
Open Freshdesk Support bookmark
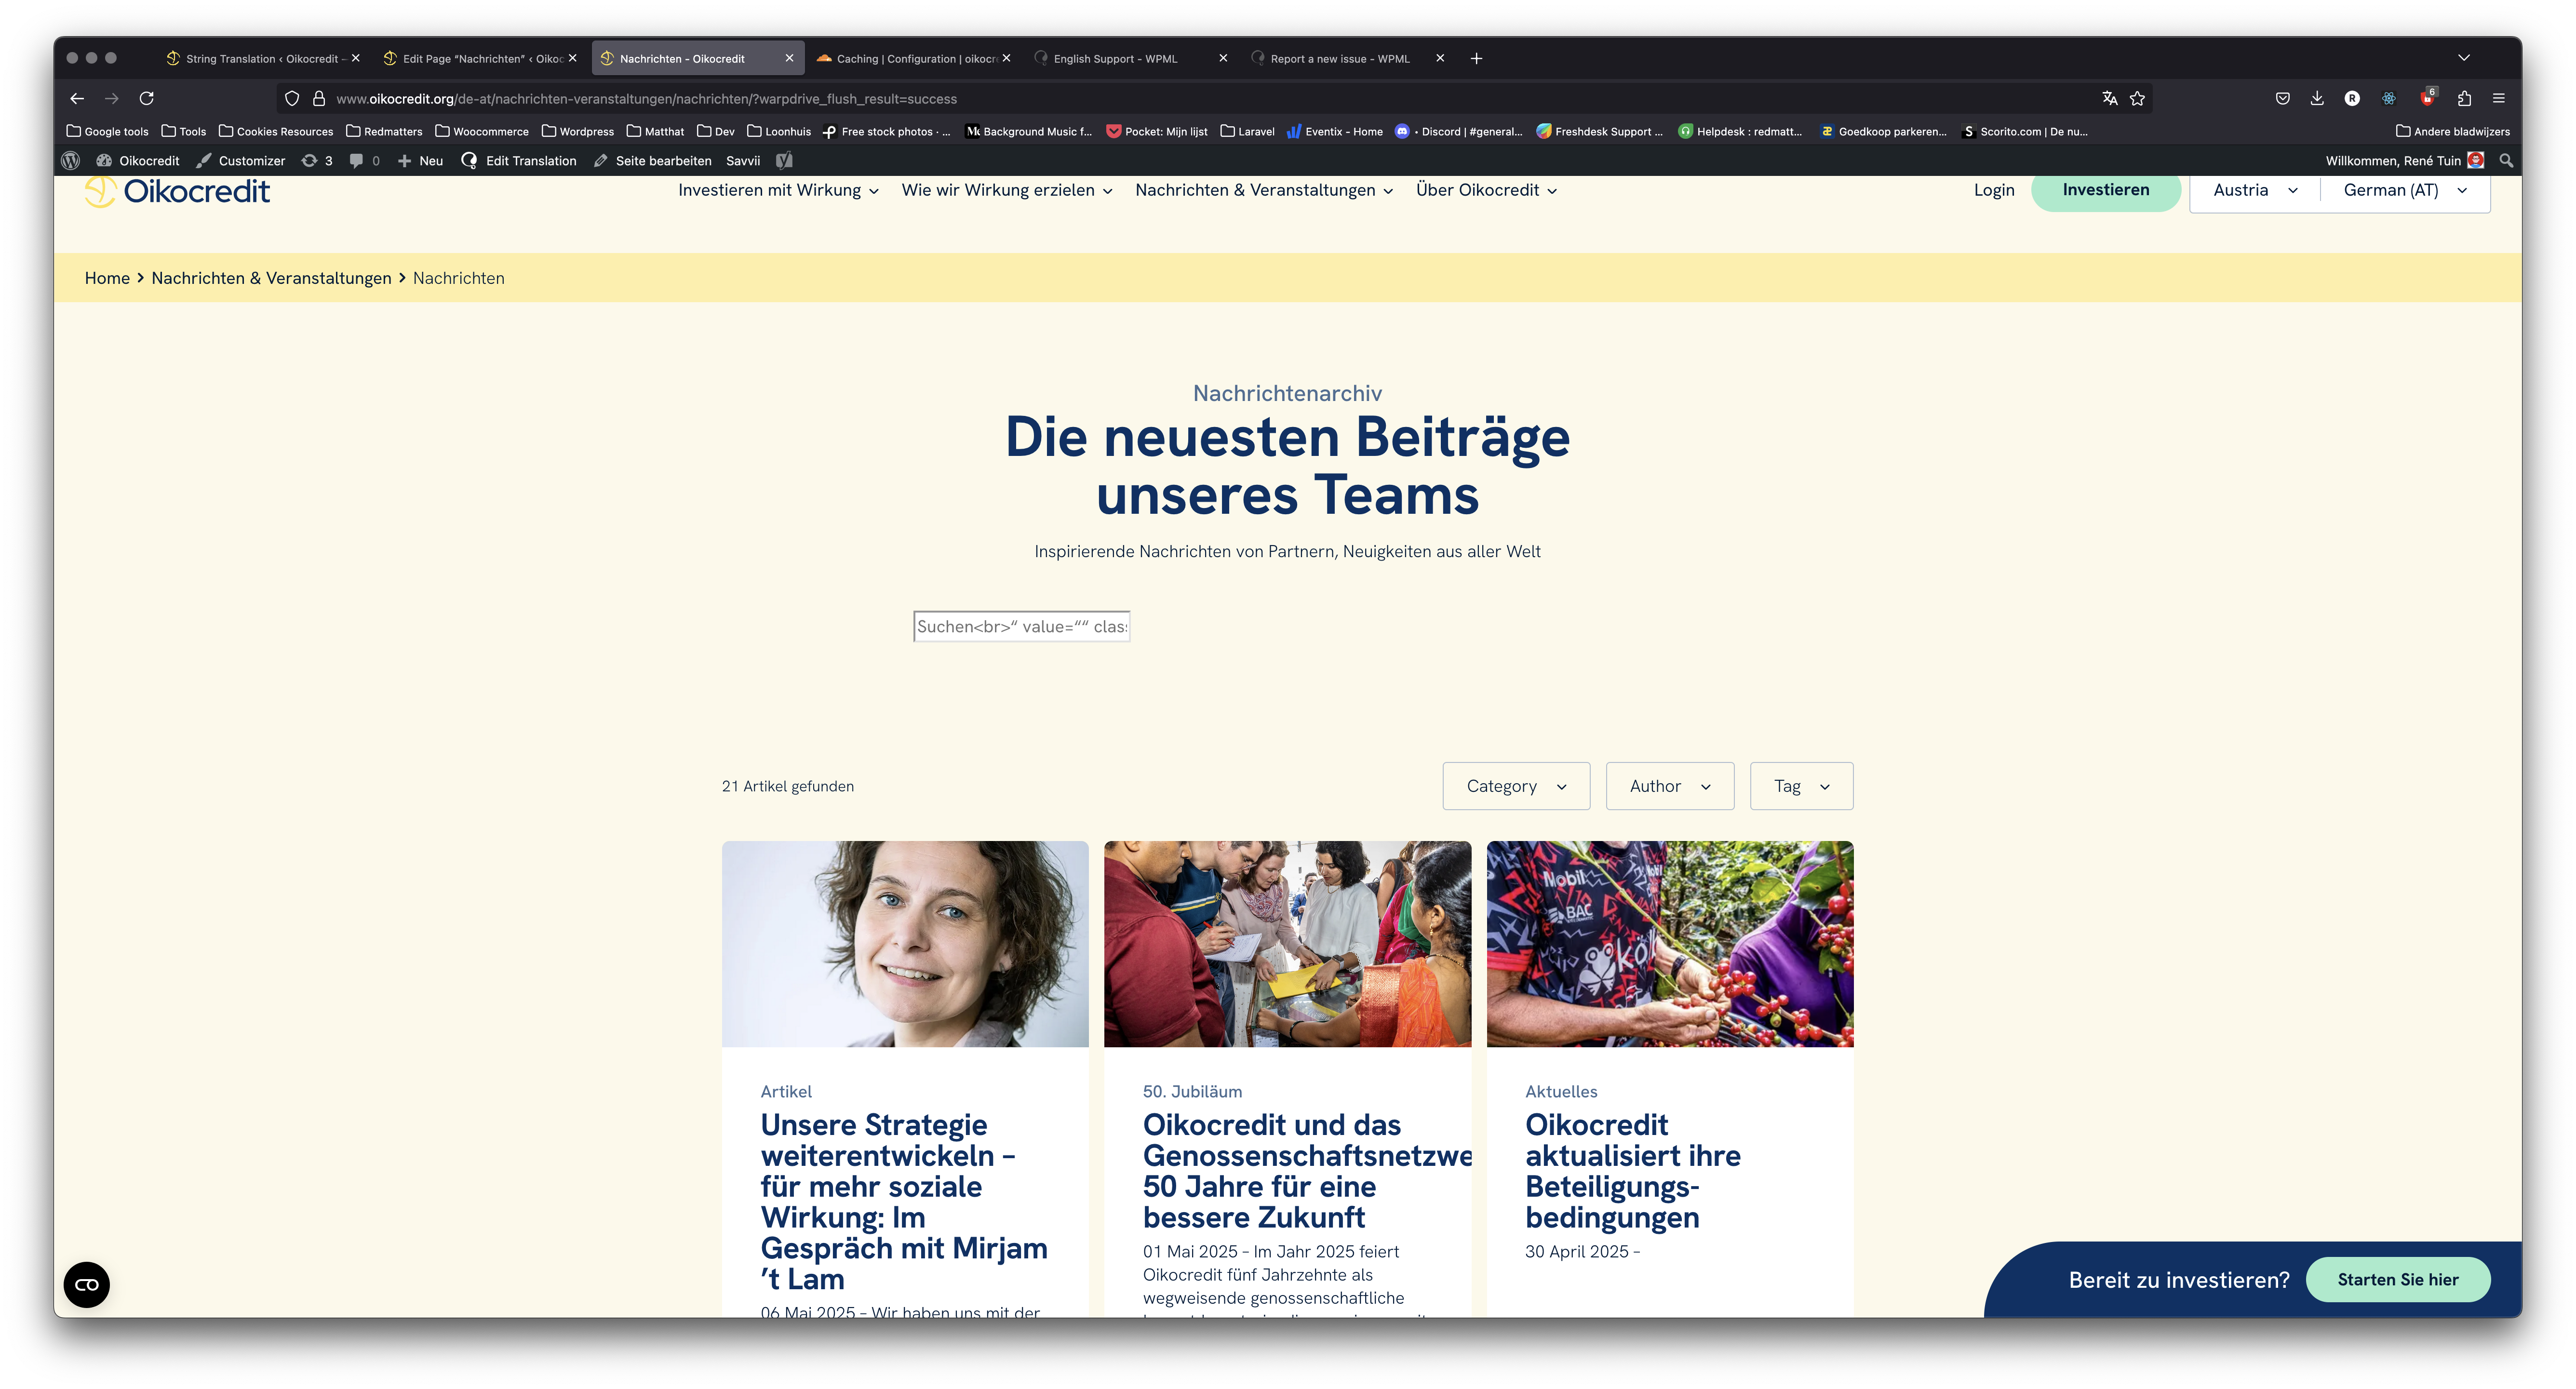click(x=1600, y=131)
